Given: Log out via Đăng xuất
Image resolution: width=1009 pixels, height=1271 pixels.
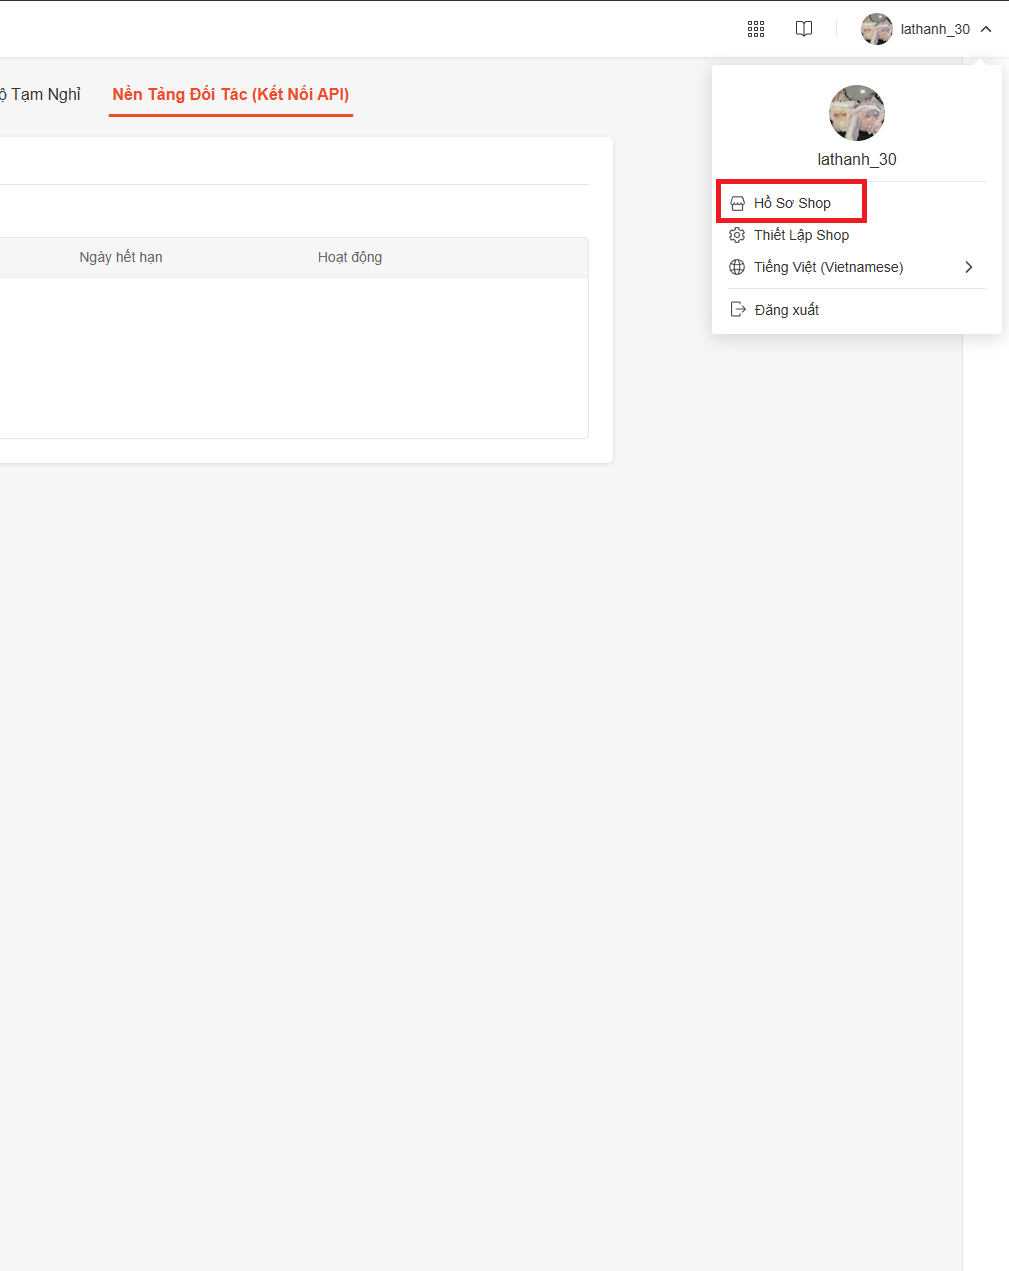Looking at the screenshot, I should point(787,310).
